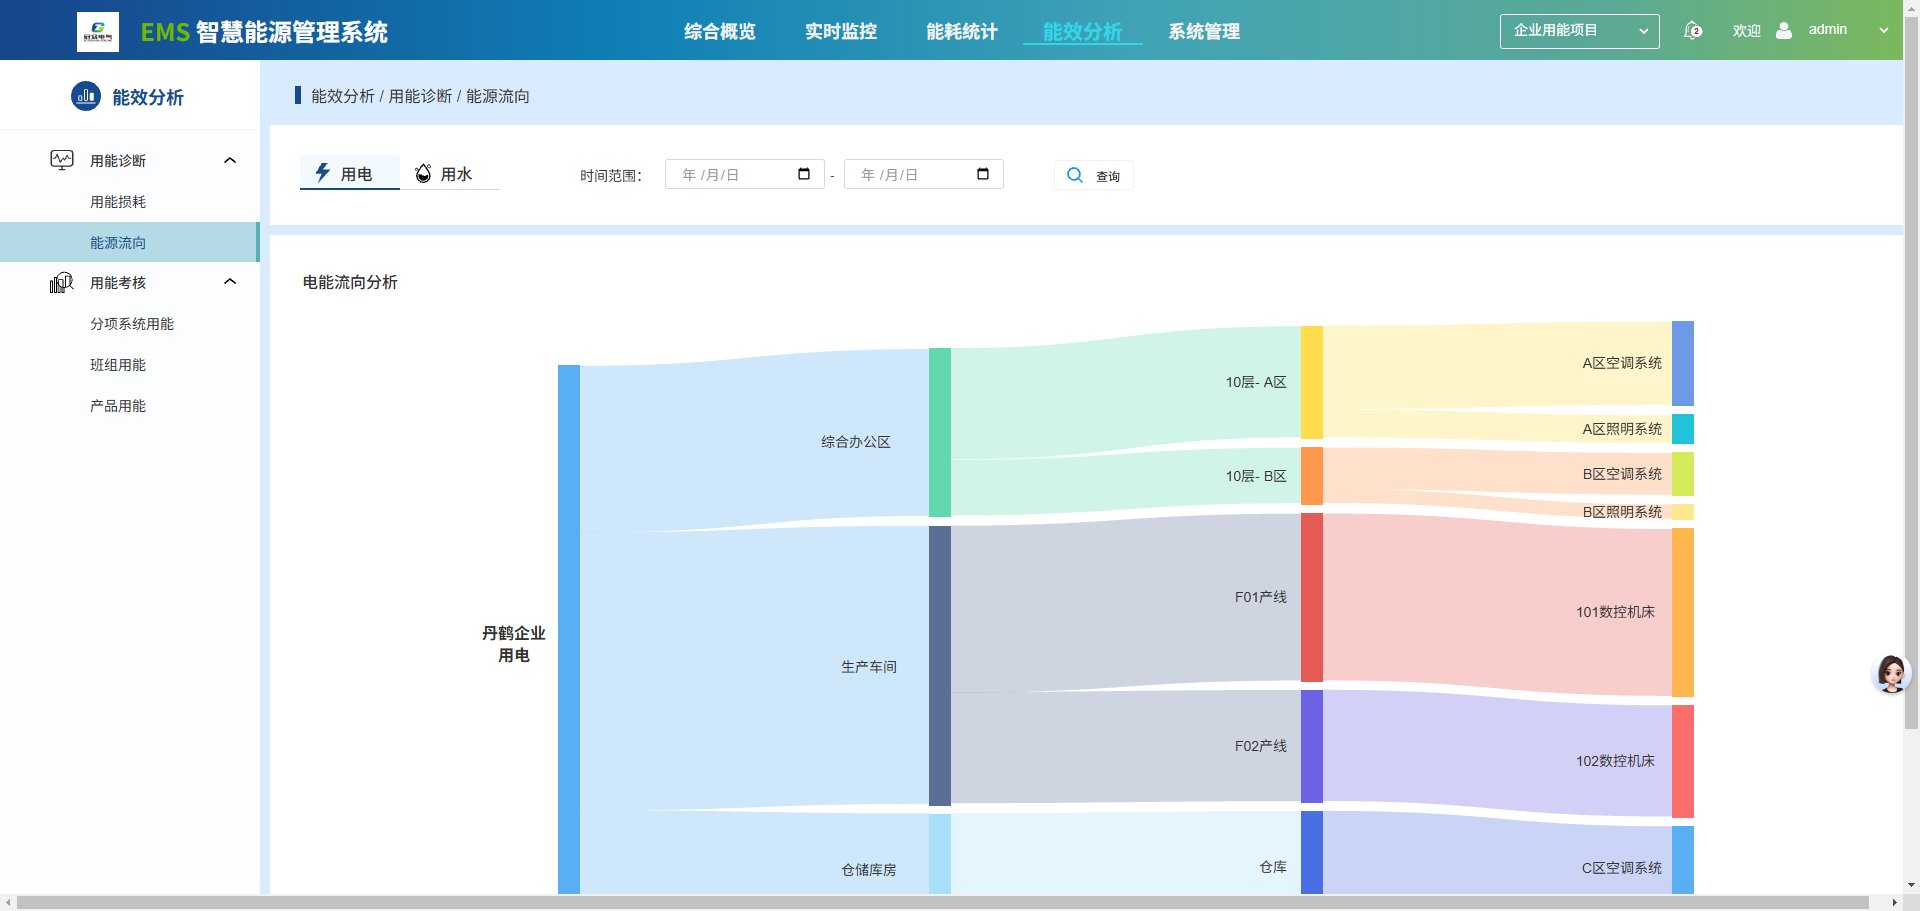The image size is (1920, 911).
Task: Click the 丹鹤企业用电 blue source node
Action: (569, 629)
